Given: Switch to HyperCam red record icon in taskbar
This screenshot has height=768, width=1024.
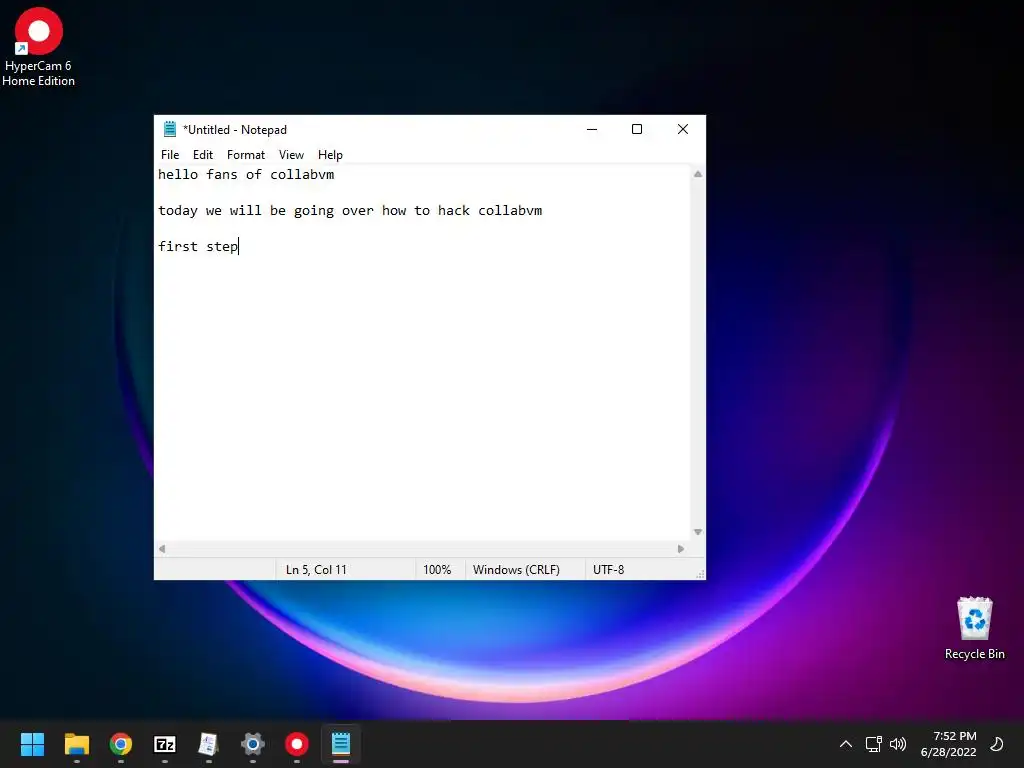Looking at the screenshot, I should point(296,744).
